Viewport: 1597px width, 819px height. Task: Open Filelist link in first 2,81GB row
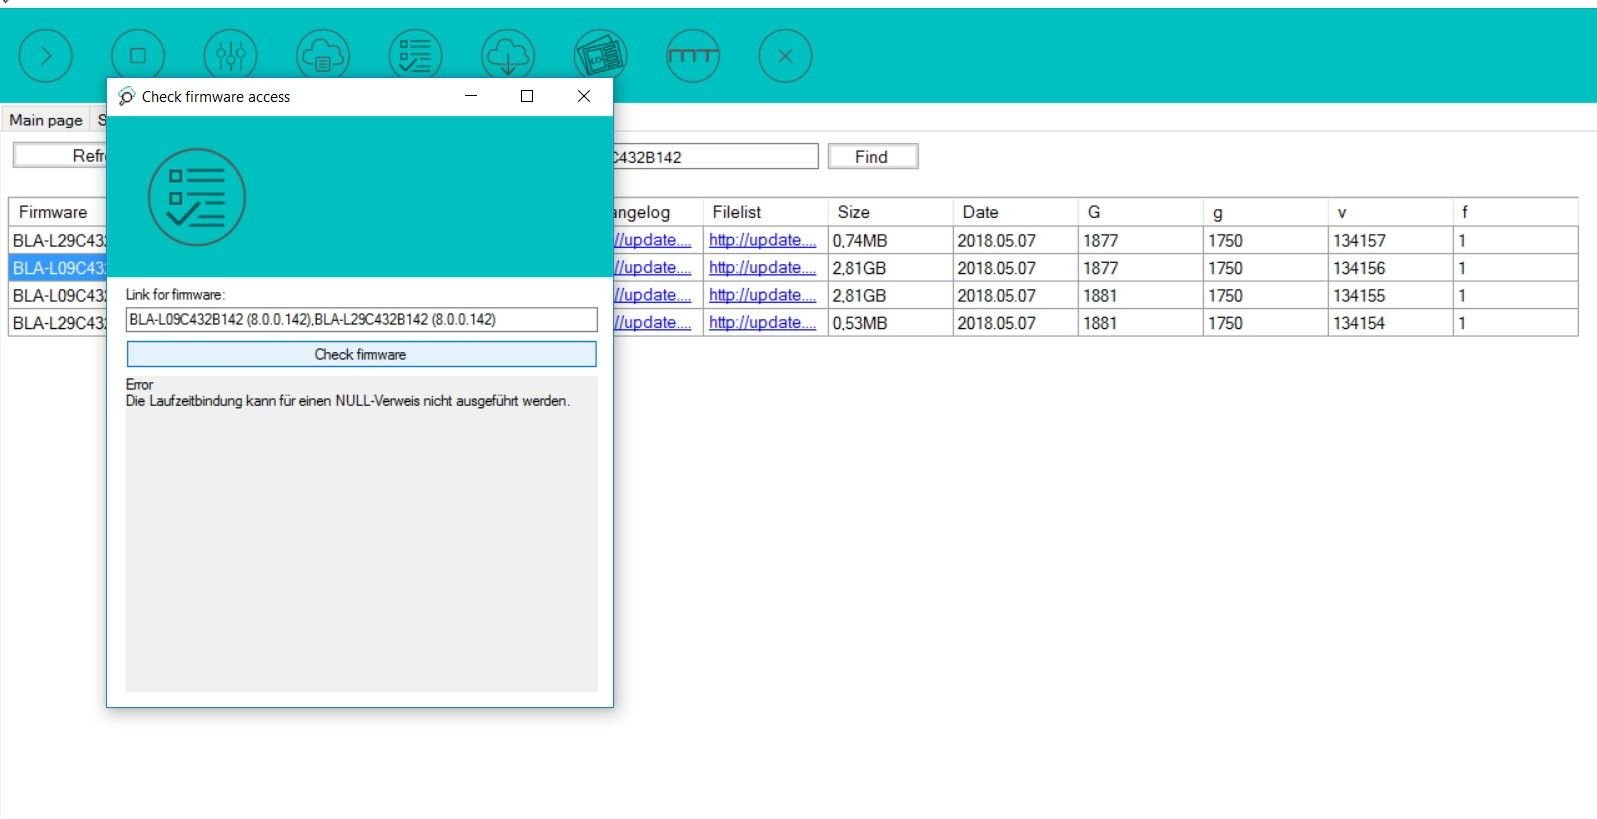coord(763,267)
